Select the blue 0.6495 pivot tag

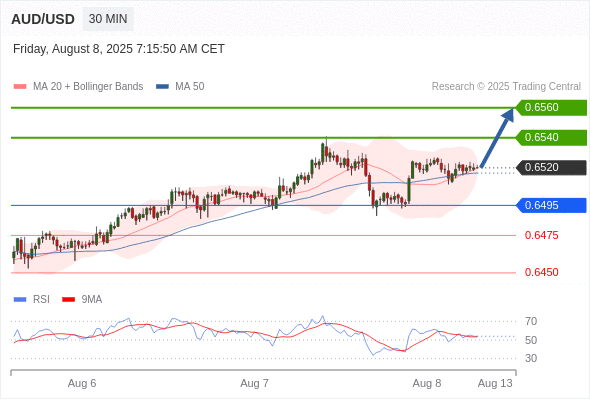coord(551,205)
